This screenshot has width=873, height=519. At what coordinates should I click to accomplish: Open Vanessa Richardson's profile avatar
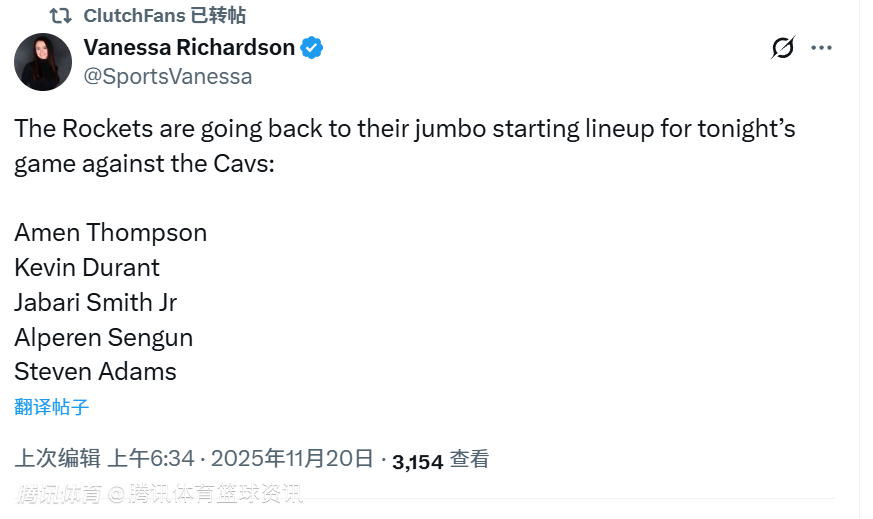[x=43, y=62]
